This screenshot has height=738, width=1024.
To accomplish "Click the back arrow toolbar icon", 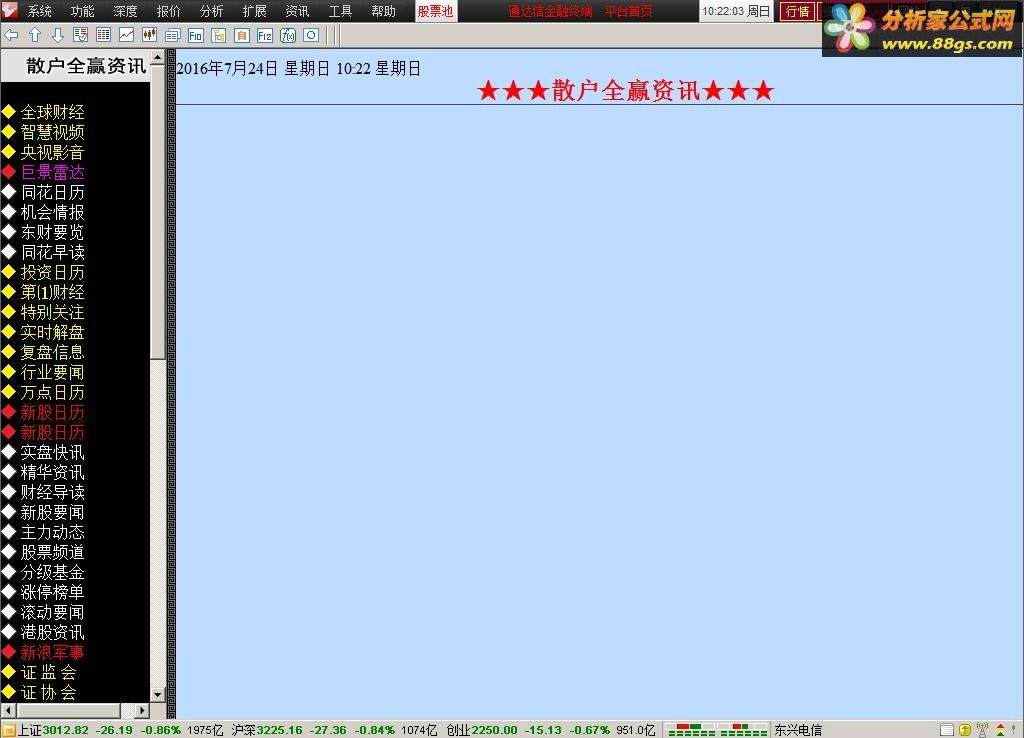I will pos(11,35).
